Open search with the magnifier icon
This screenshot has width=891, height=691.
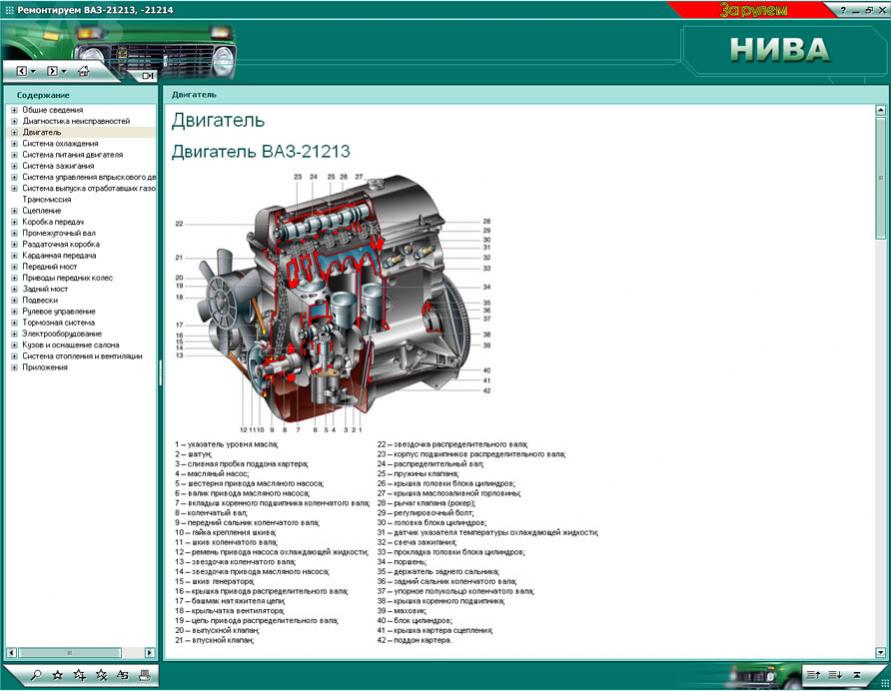click(x=36, y=675)
